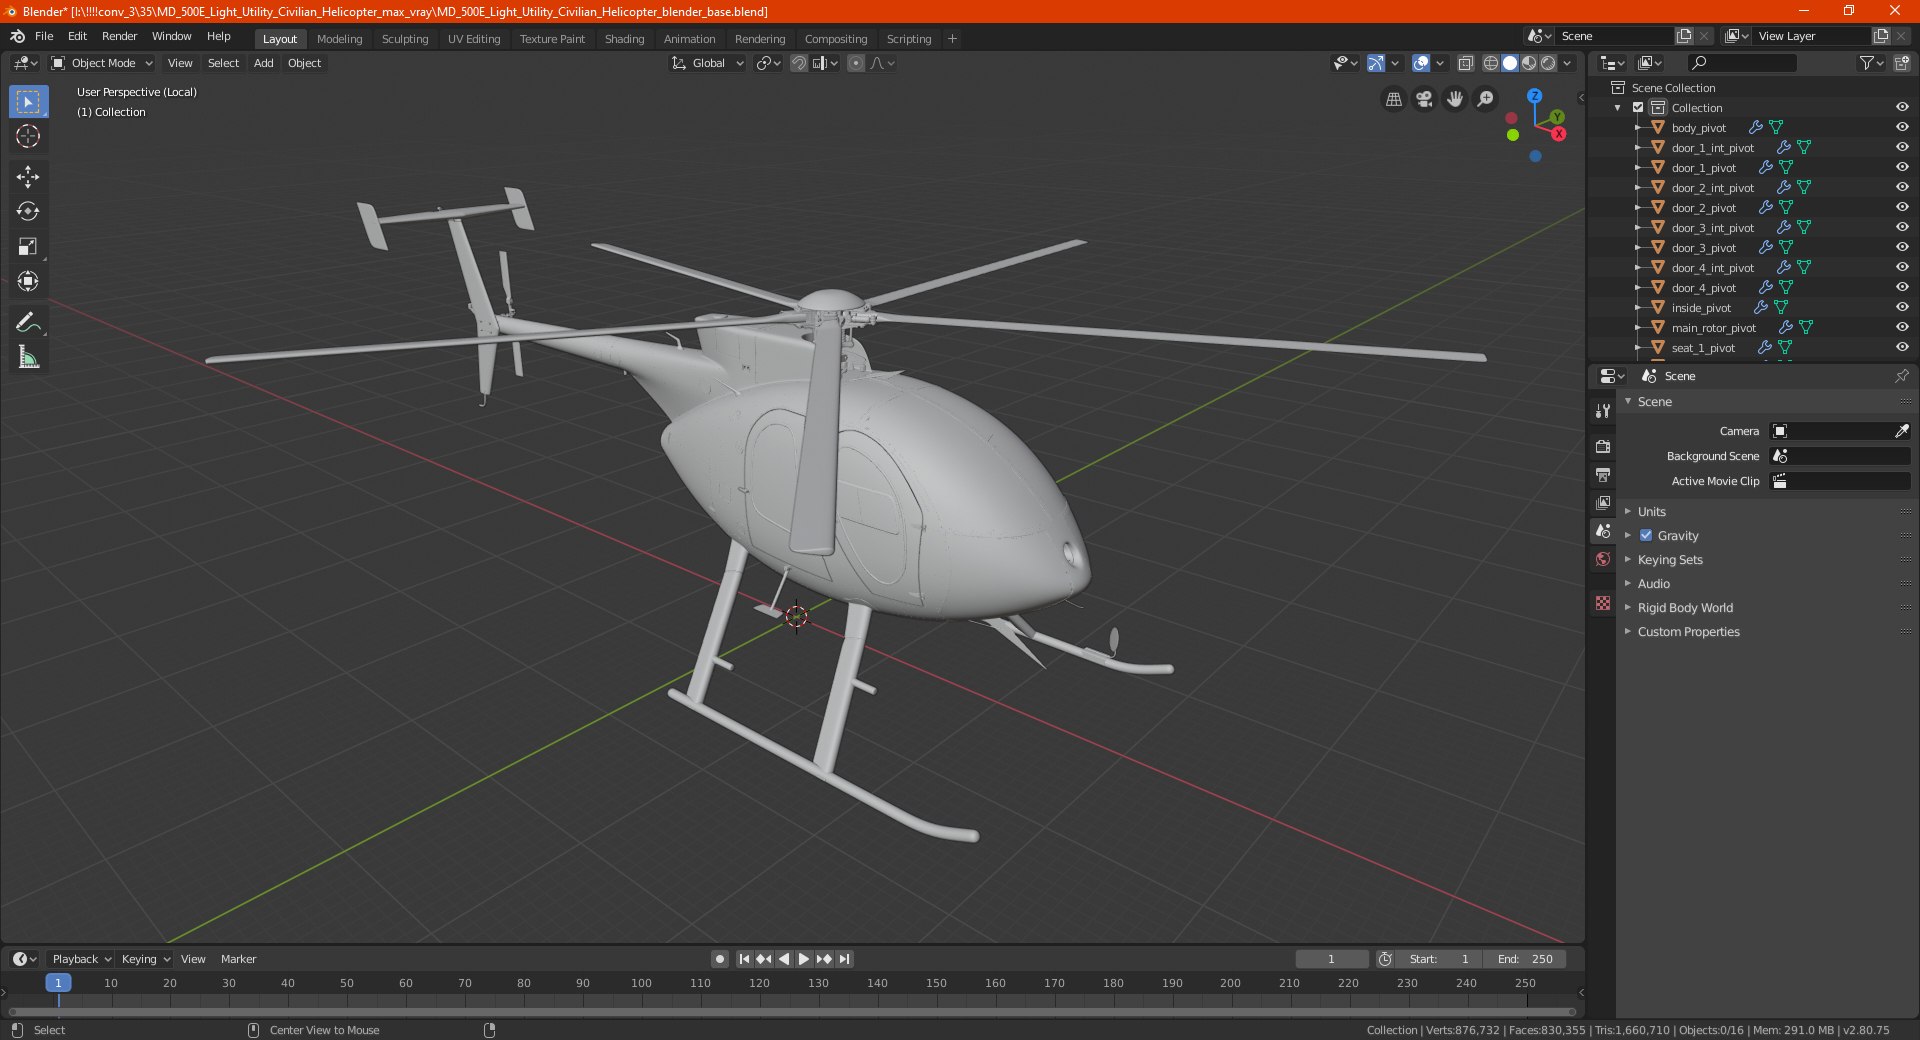Expand door_2_pivot tree item

[1638, 208]
